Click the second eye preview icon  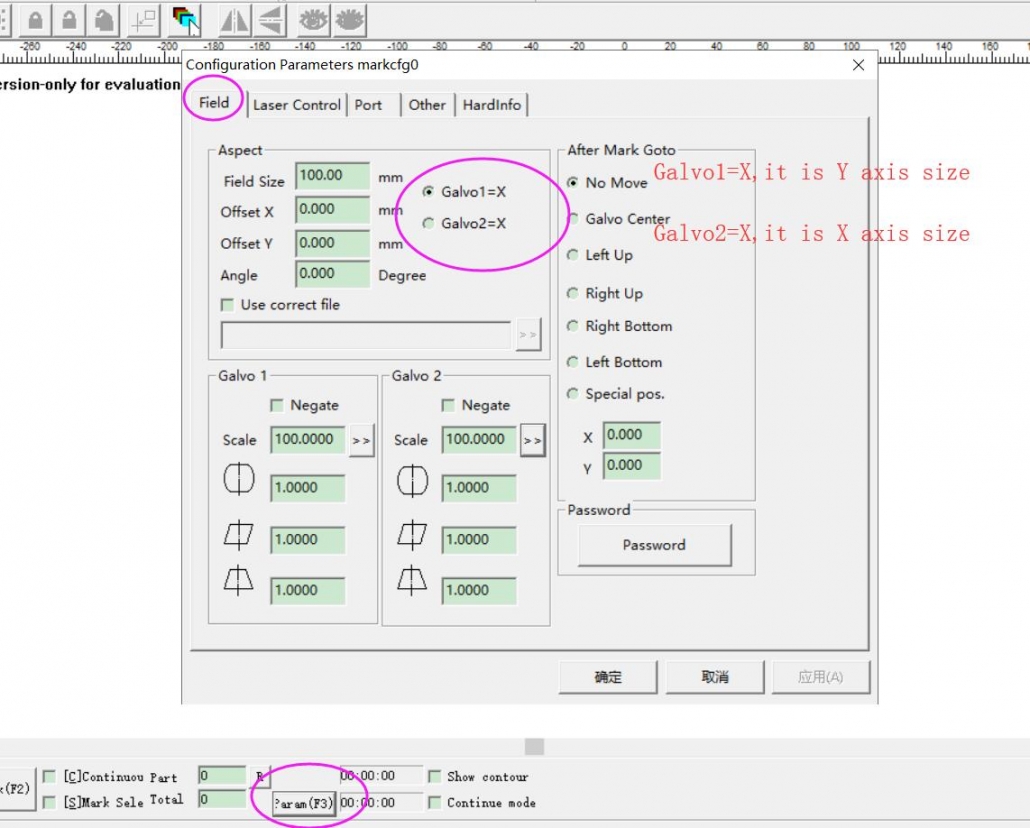tap(349, 20)
